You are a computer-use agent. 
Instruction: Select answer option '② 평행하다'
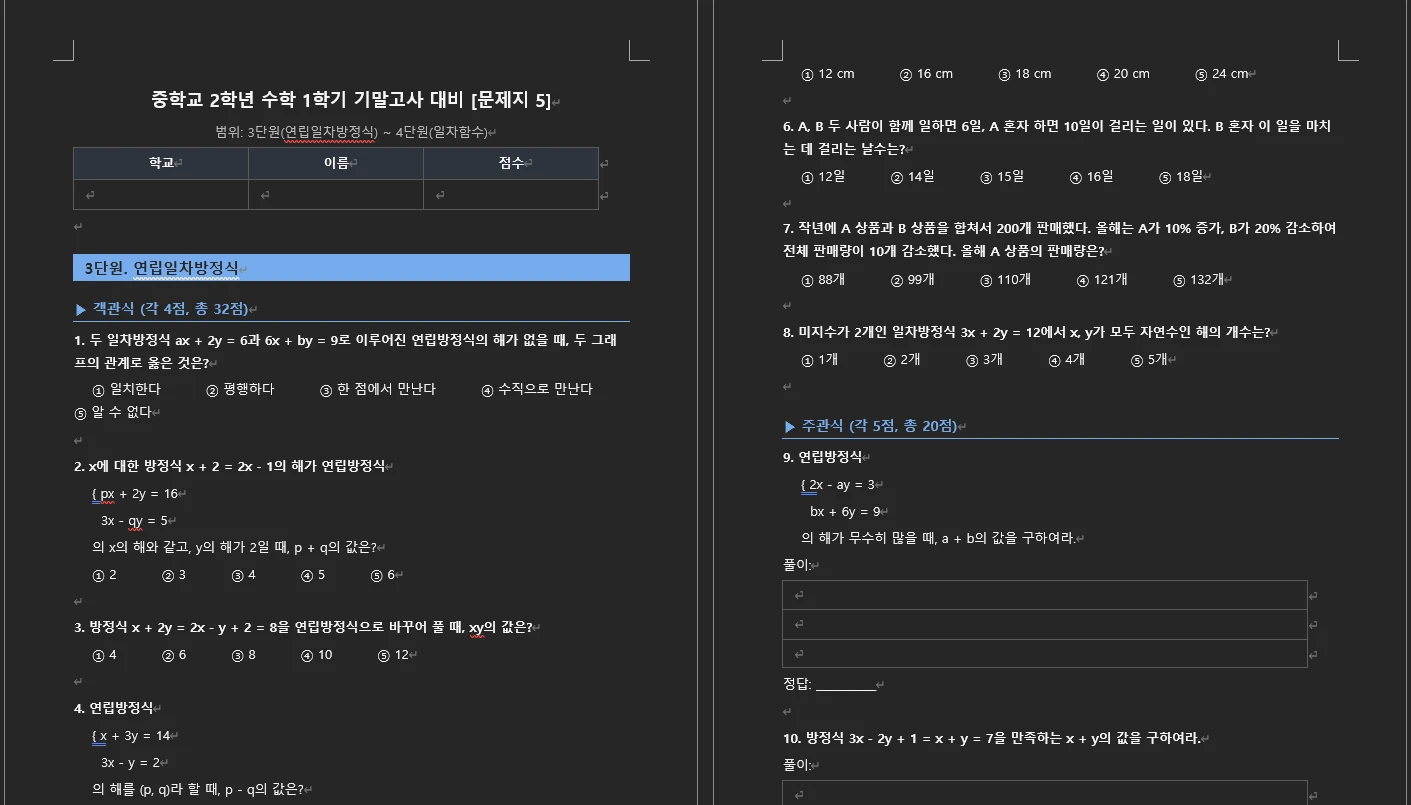240,389
